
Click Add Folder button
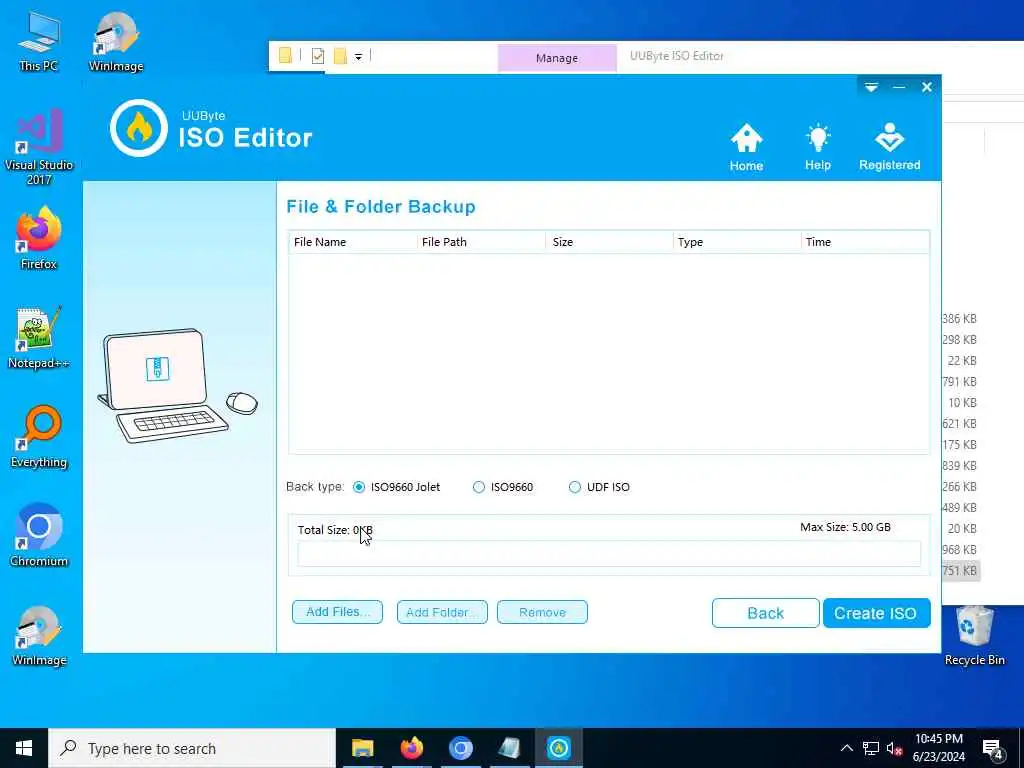[442, 612]
